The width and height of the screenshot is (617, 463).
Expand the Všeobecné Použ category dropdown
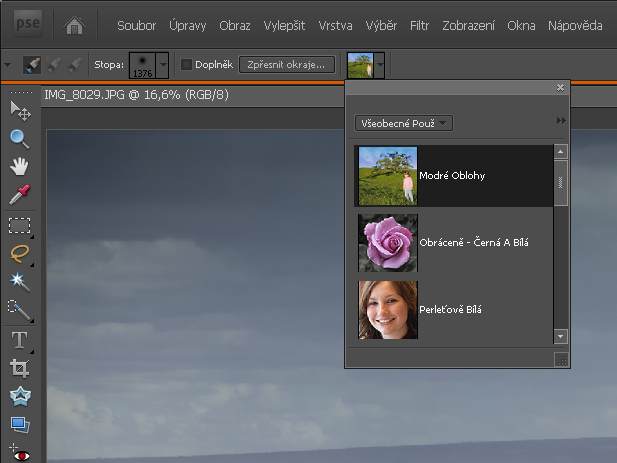(404, 122)
